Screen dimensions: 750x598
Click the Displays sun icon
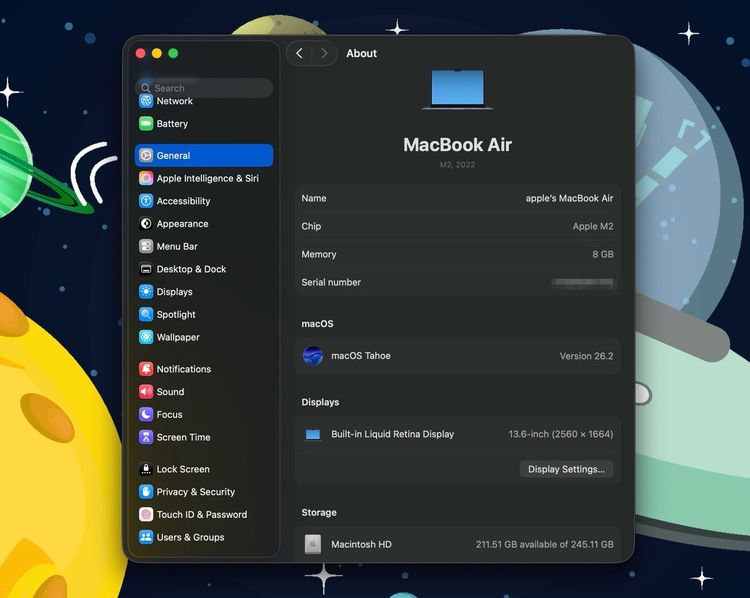coord(146,292)
